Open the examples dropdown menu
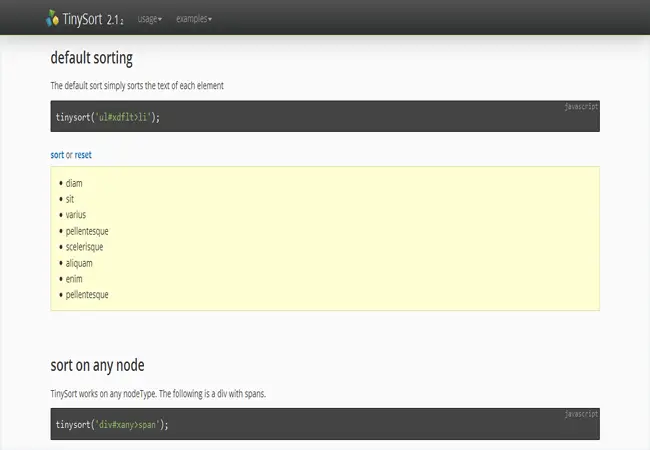 click(194, 19)
